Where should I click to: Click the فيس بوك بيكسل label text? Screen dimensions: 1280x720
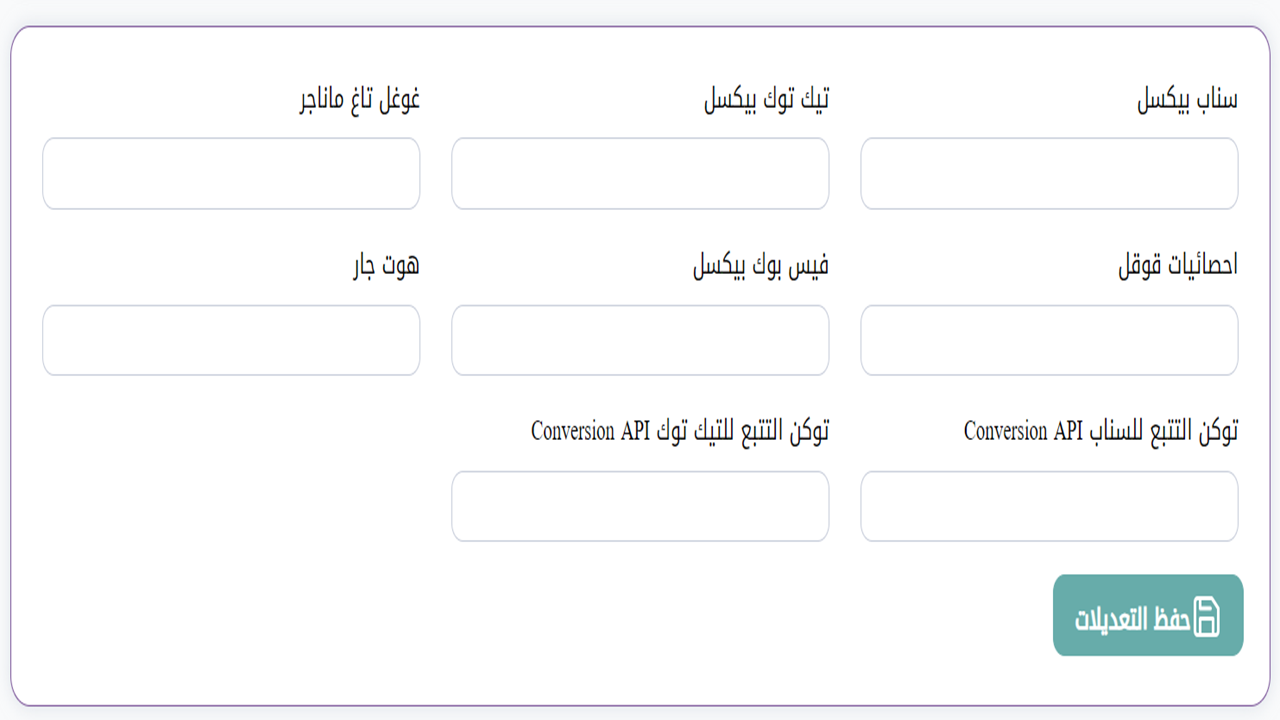[x=761, y=265]
